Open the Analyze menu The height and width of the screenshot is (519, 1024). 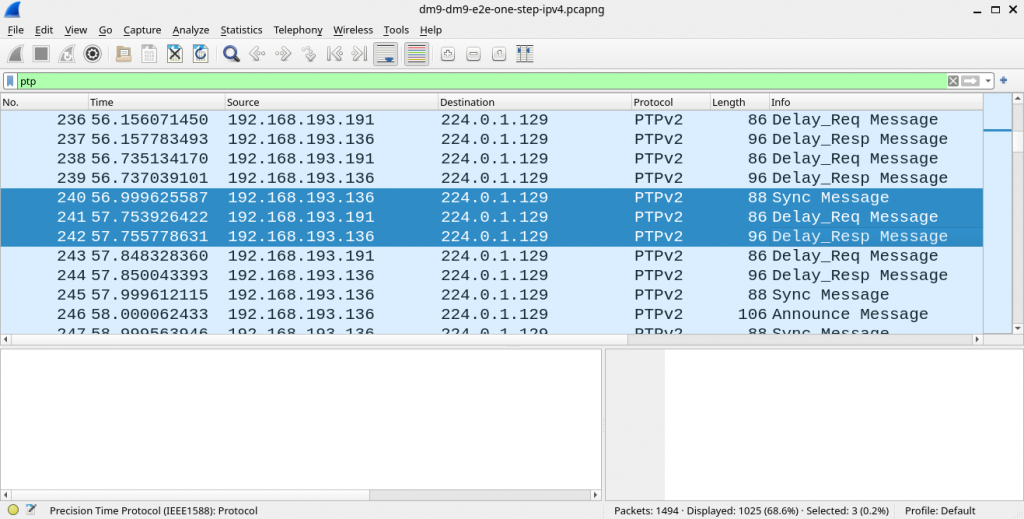pyautogui.click(x=191, y=30)
